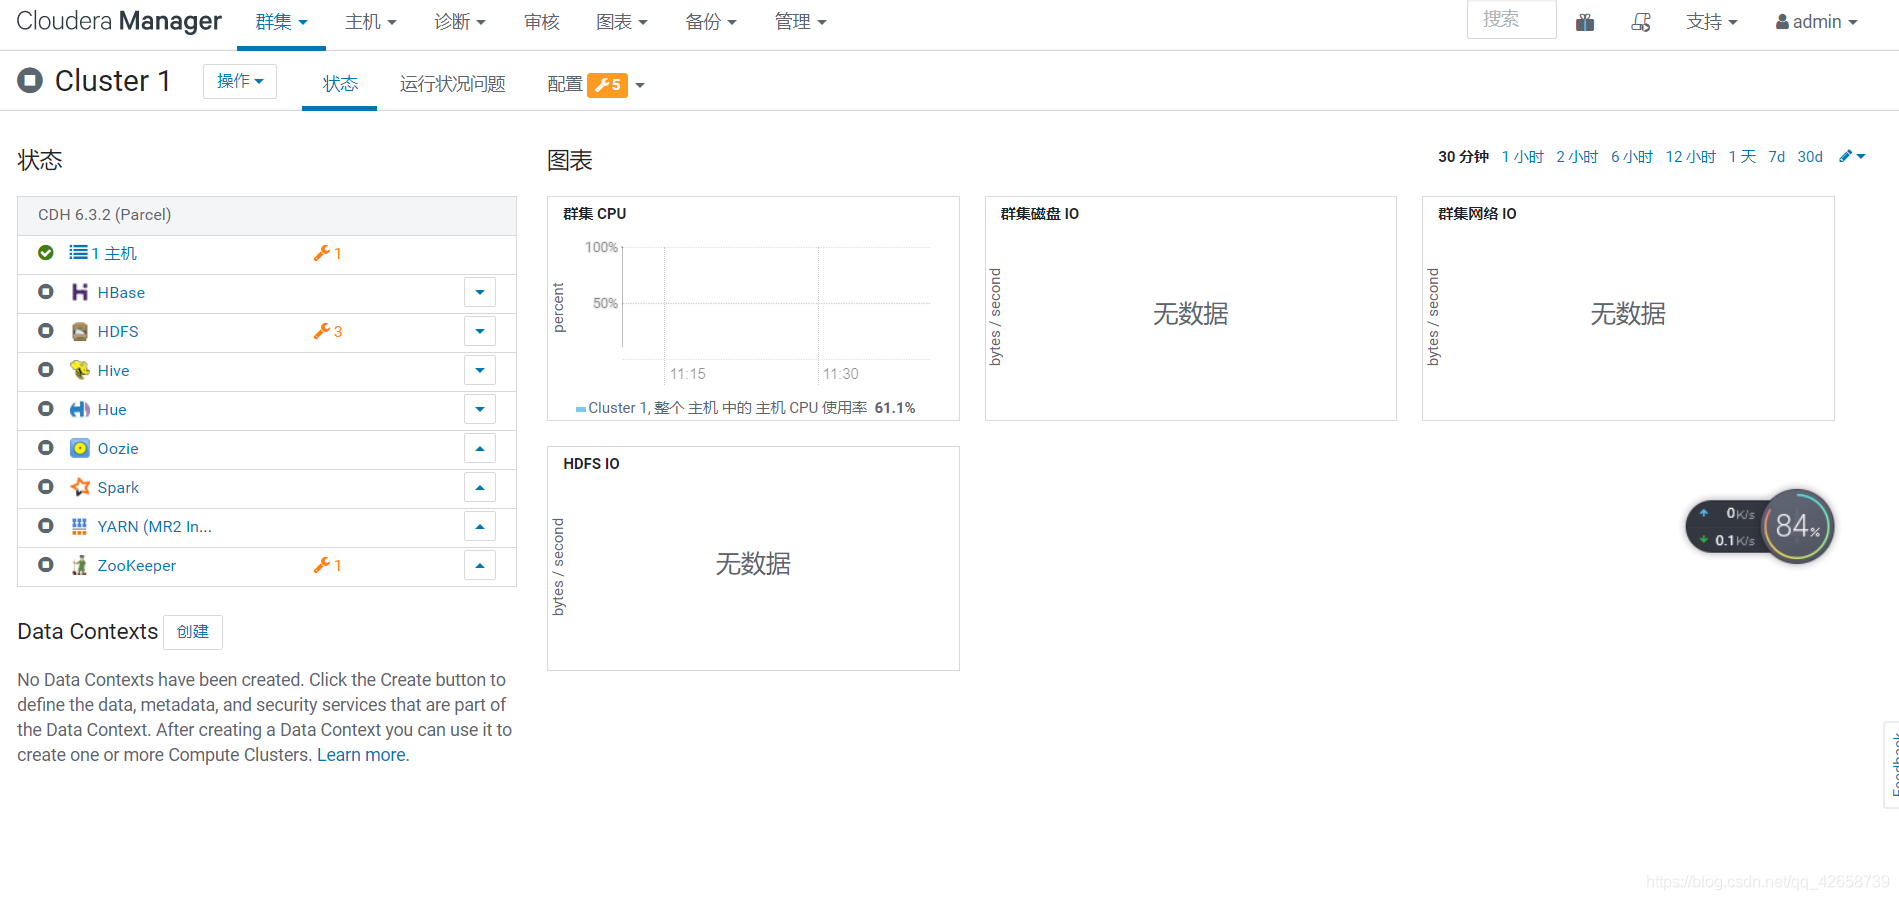The height and width of the screenshot is (900, 1899).
Task: Select the 1 小时 time range
Action: (1522, 157)
